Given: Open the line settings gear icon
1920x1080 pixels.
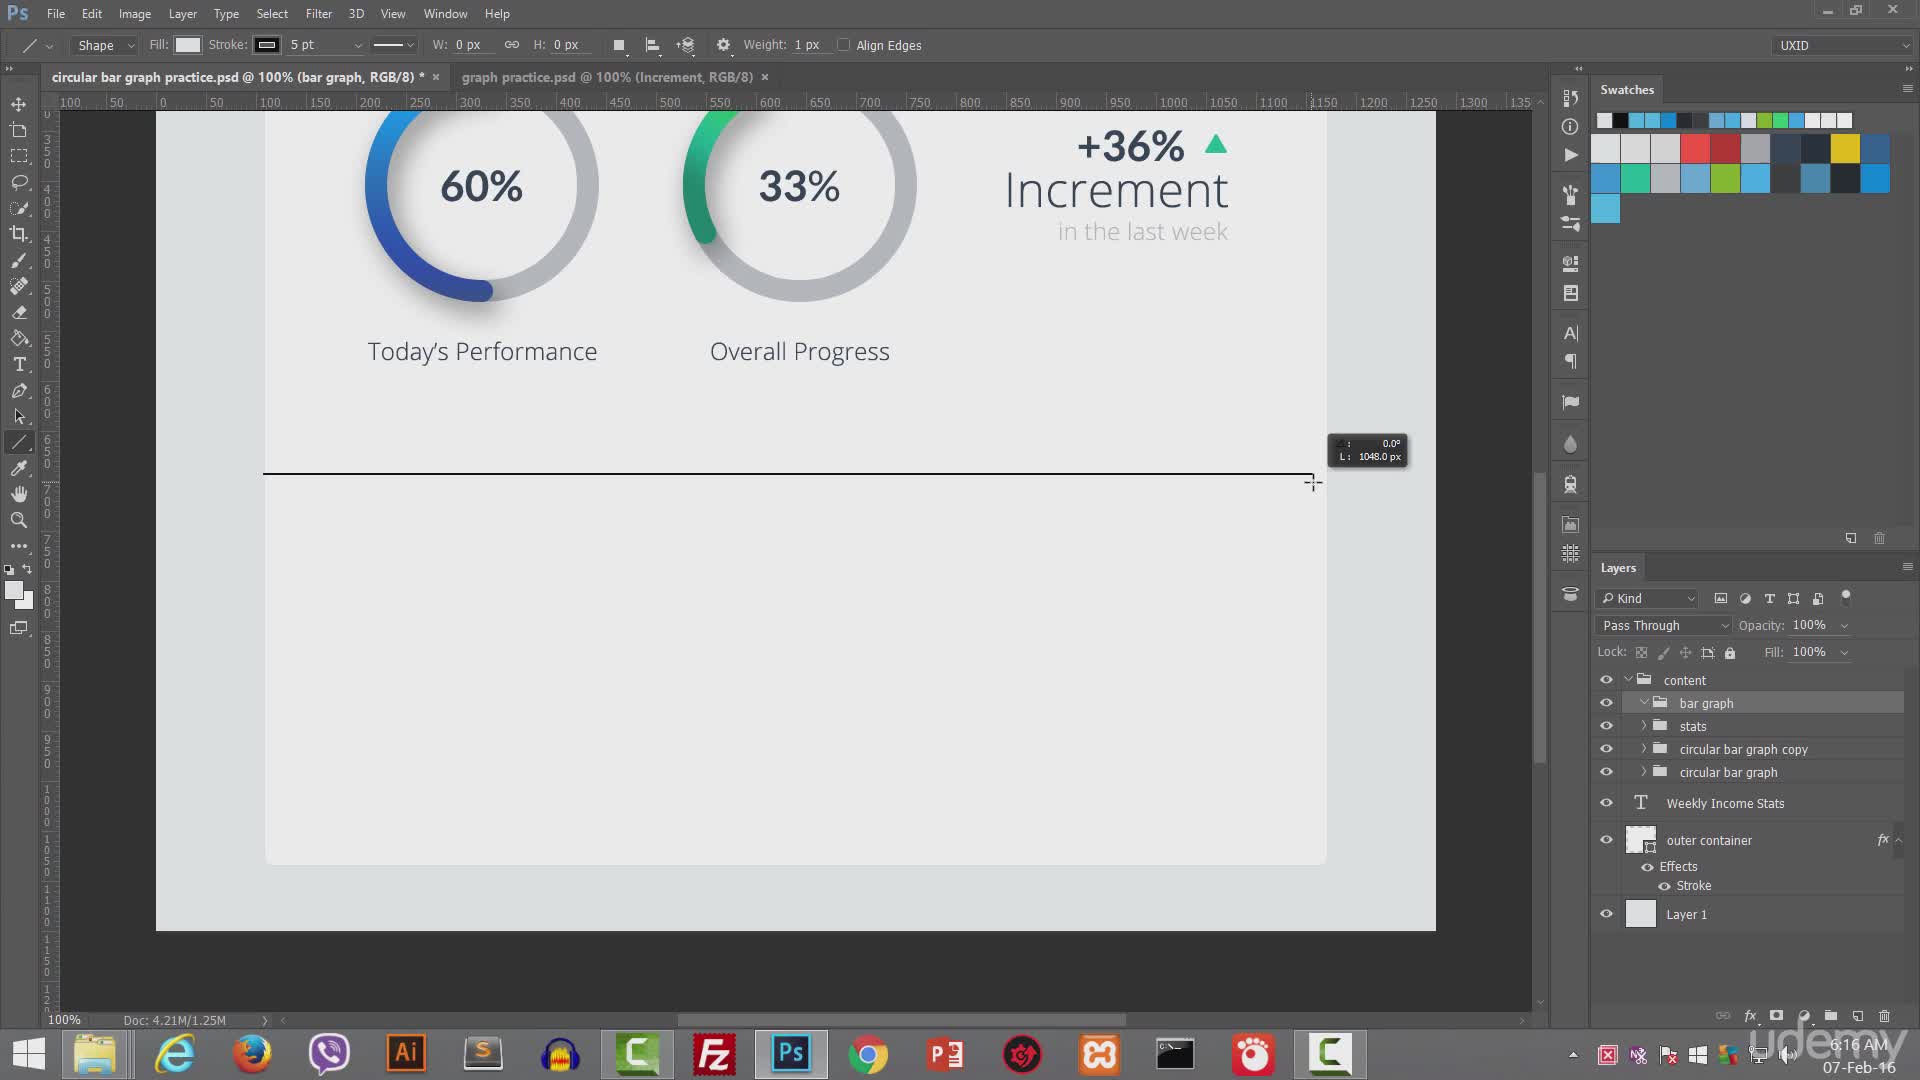Looking at the screenshot, I should [x=723, y=45].
